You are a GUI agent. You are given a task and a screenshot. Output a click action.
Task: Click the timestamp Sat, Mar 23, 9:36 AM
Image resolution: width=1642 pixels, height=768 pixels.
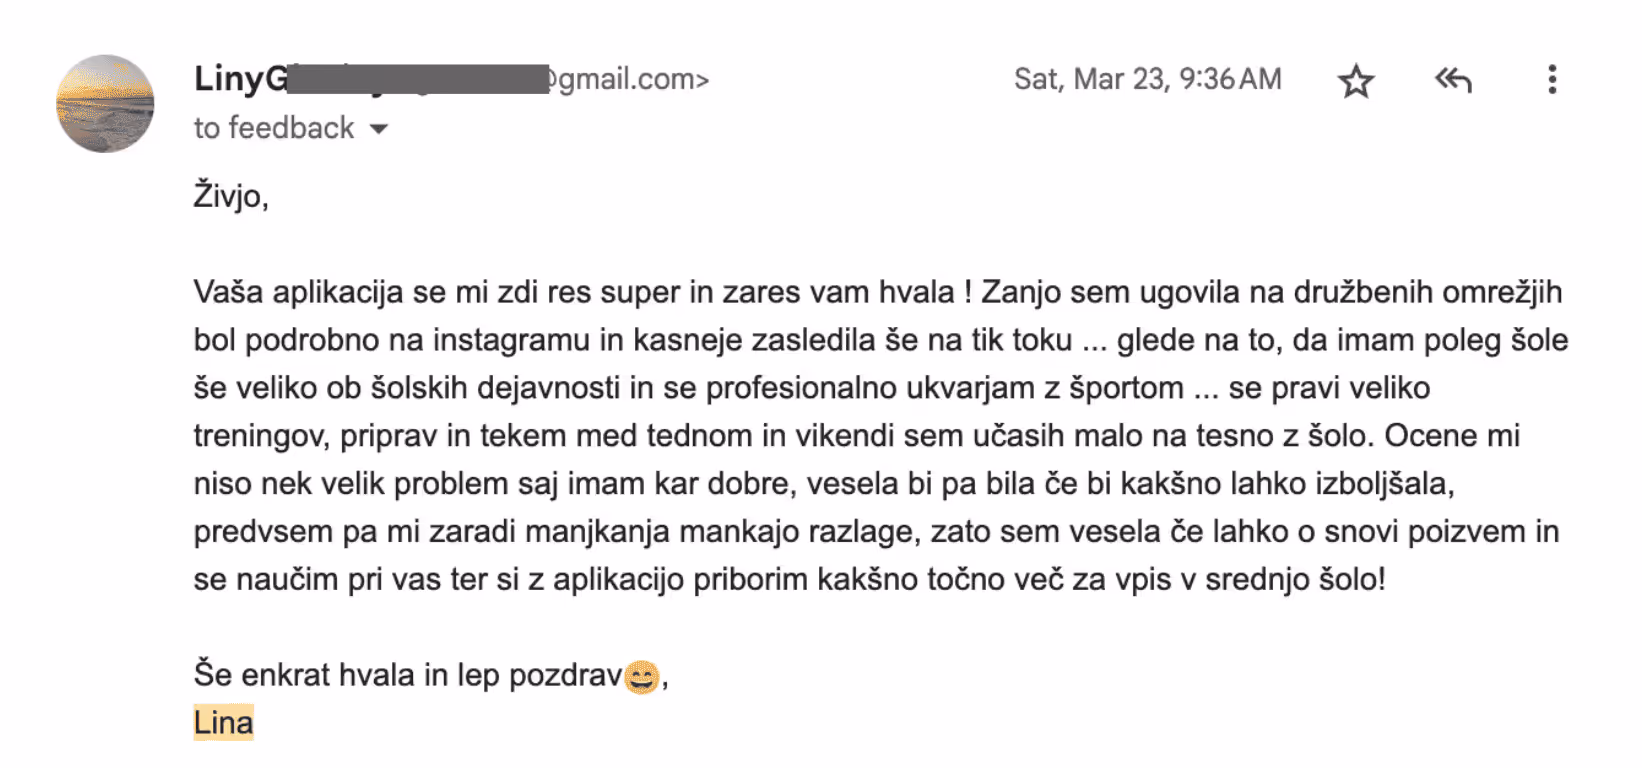tap(1147, 79)
